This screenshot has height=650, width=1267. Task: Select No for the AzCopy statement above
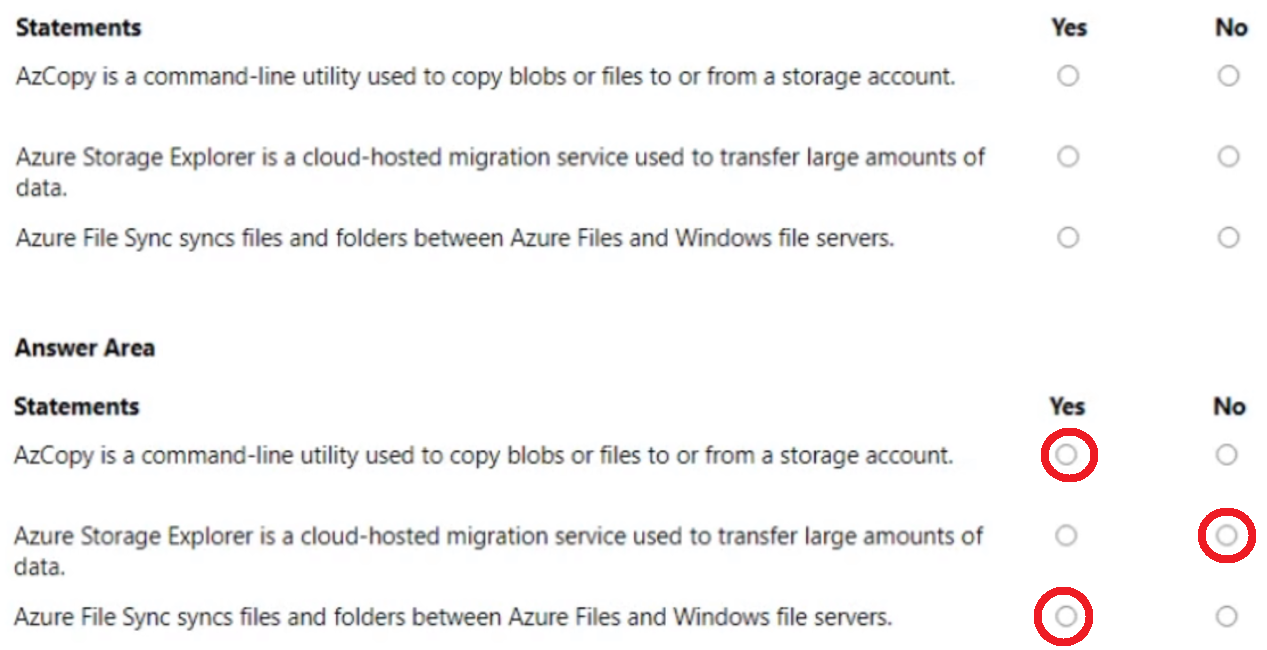click(x=1229, y=76)
